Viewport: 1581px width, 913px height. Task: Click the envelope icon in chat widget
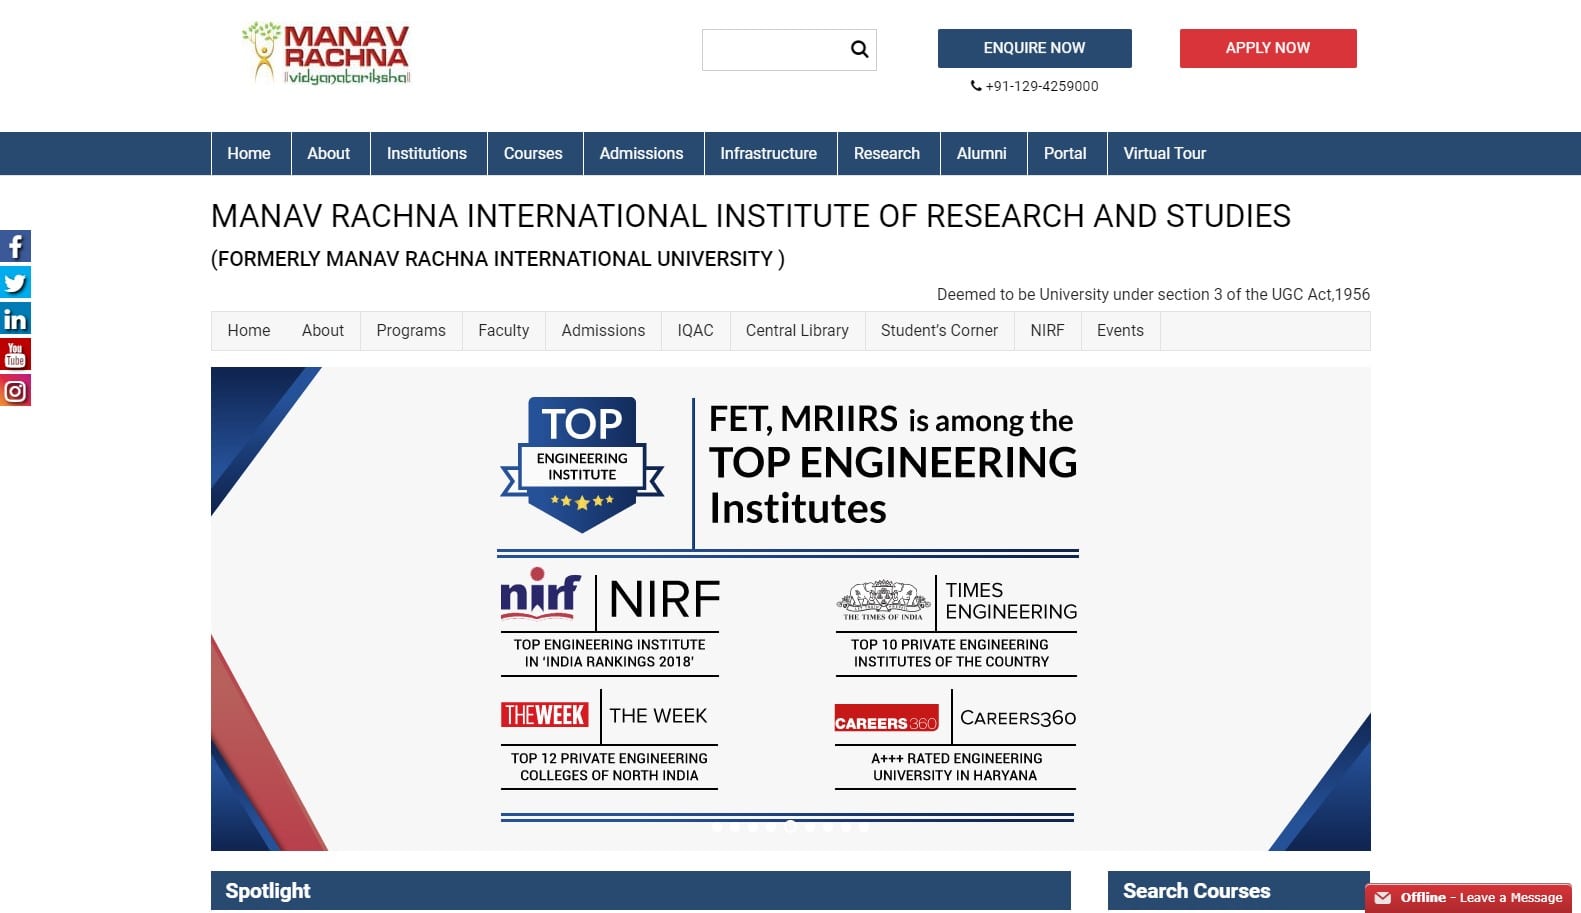pyautogui.click(x=1383, y=898)
